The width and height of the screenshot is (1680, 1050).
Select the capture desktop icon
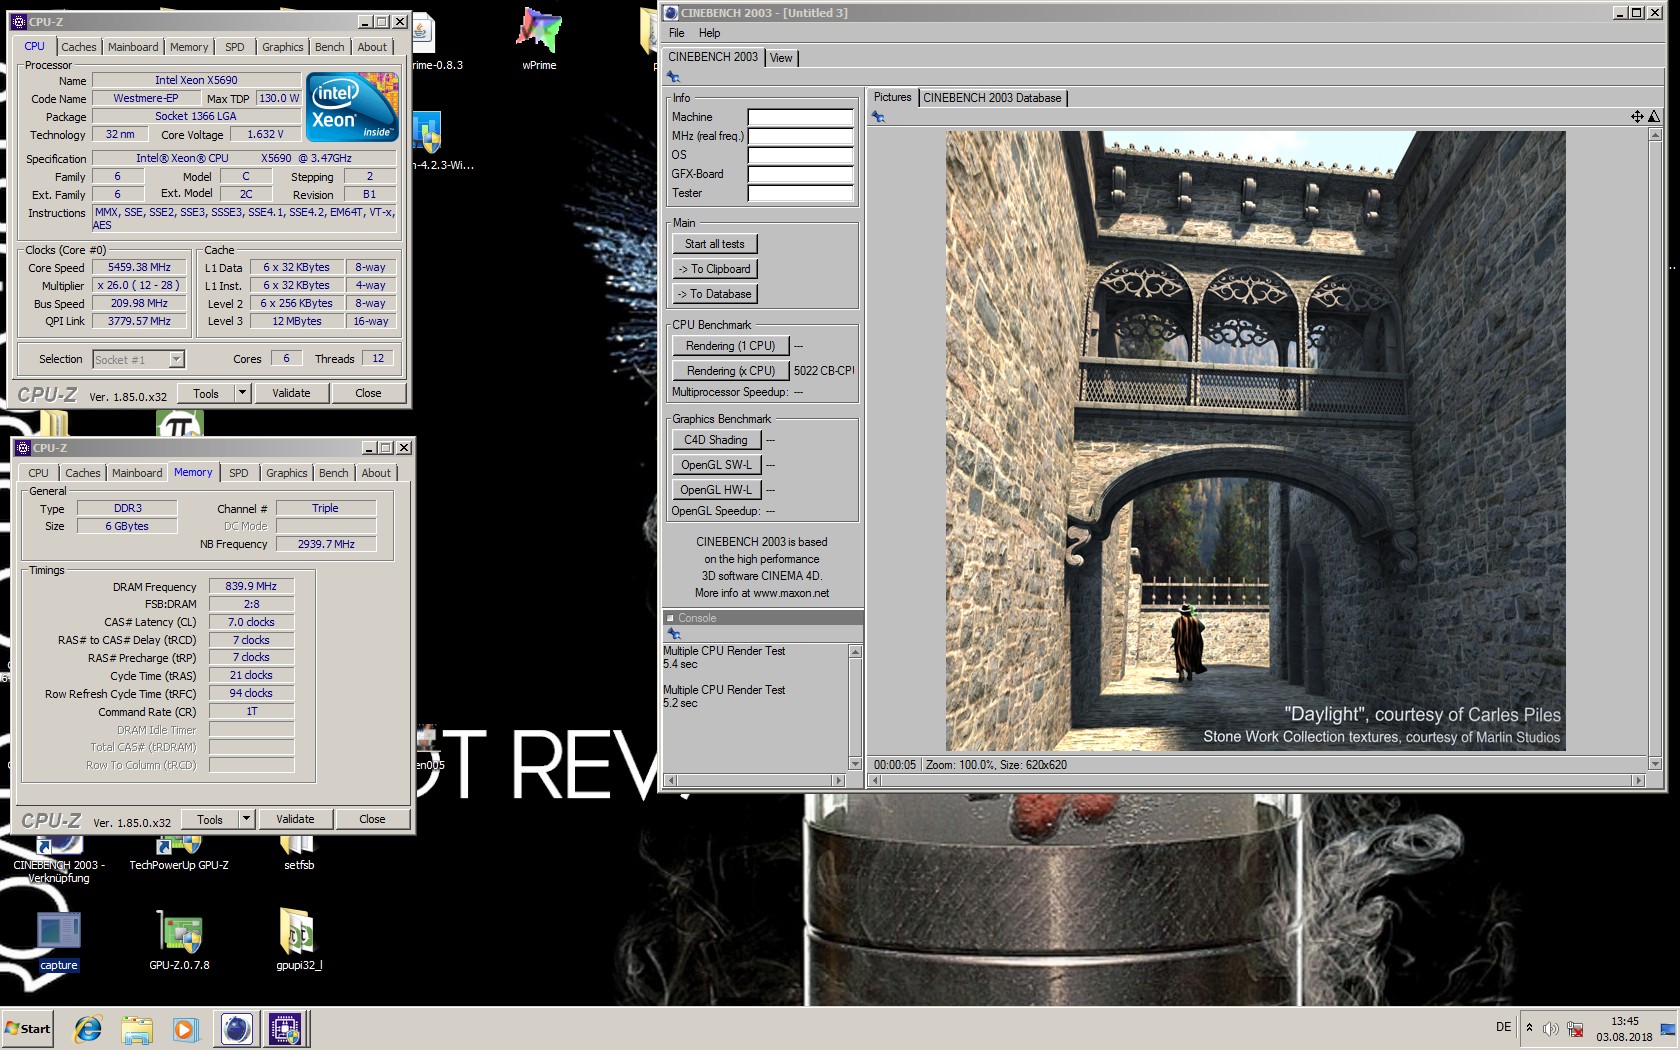[x=59, y=941]
